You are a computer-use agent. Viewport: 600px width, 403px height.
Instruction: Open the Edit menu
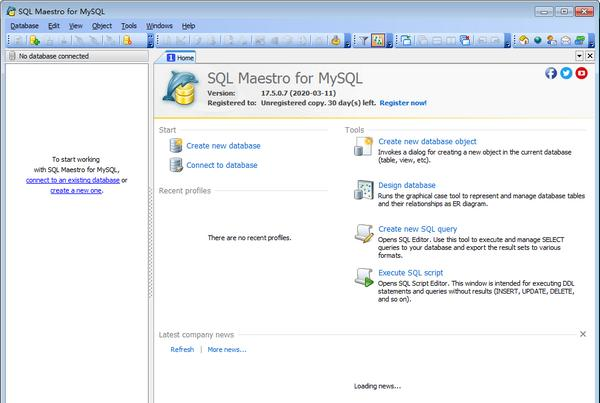(x=54, y=26)
